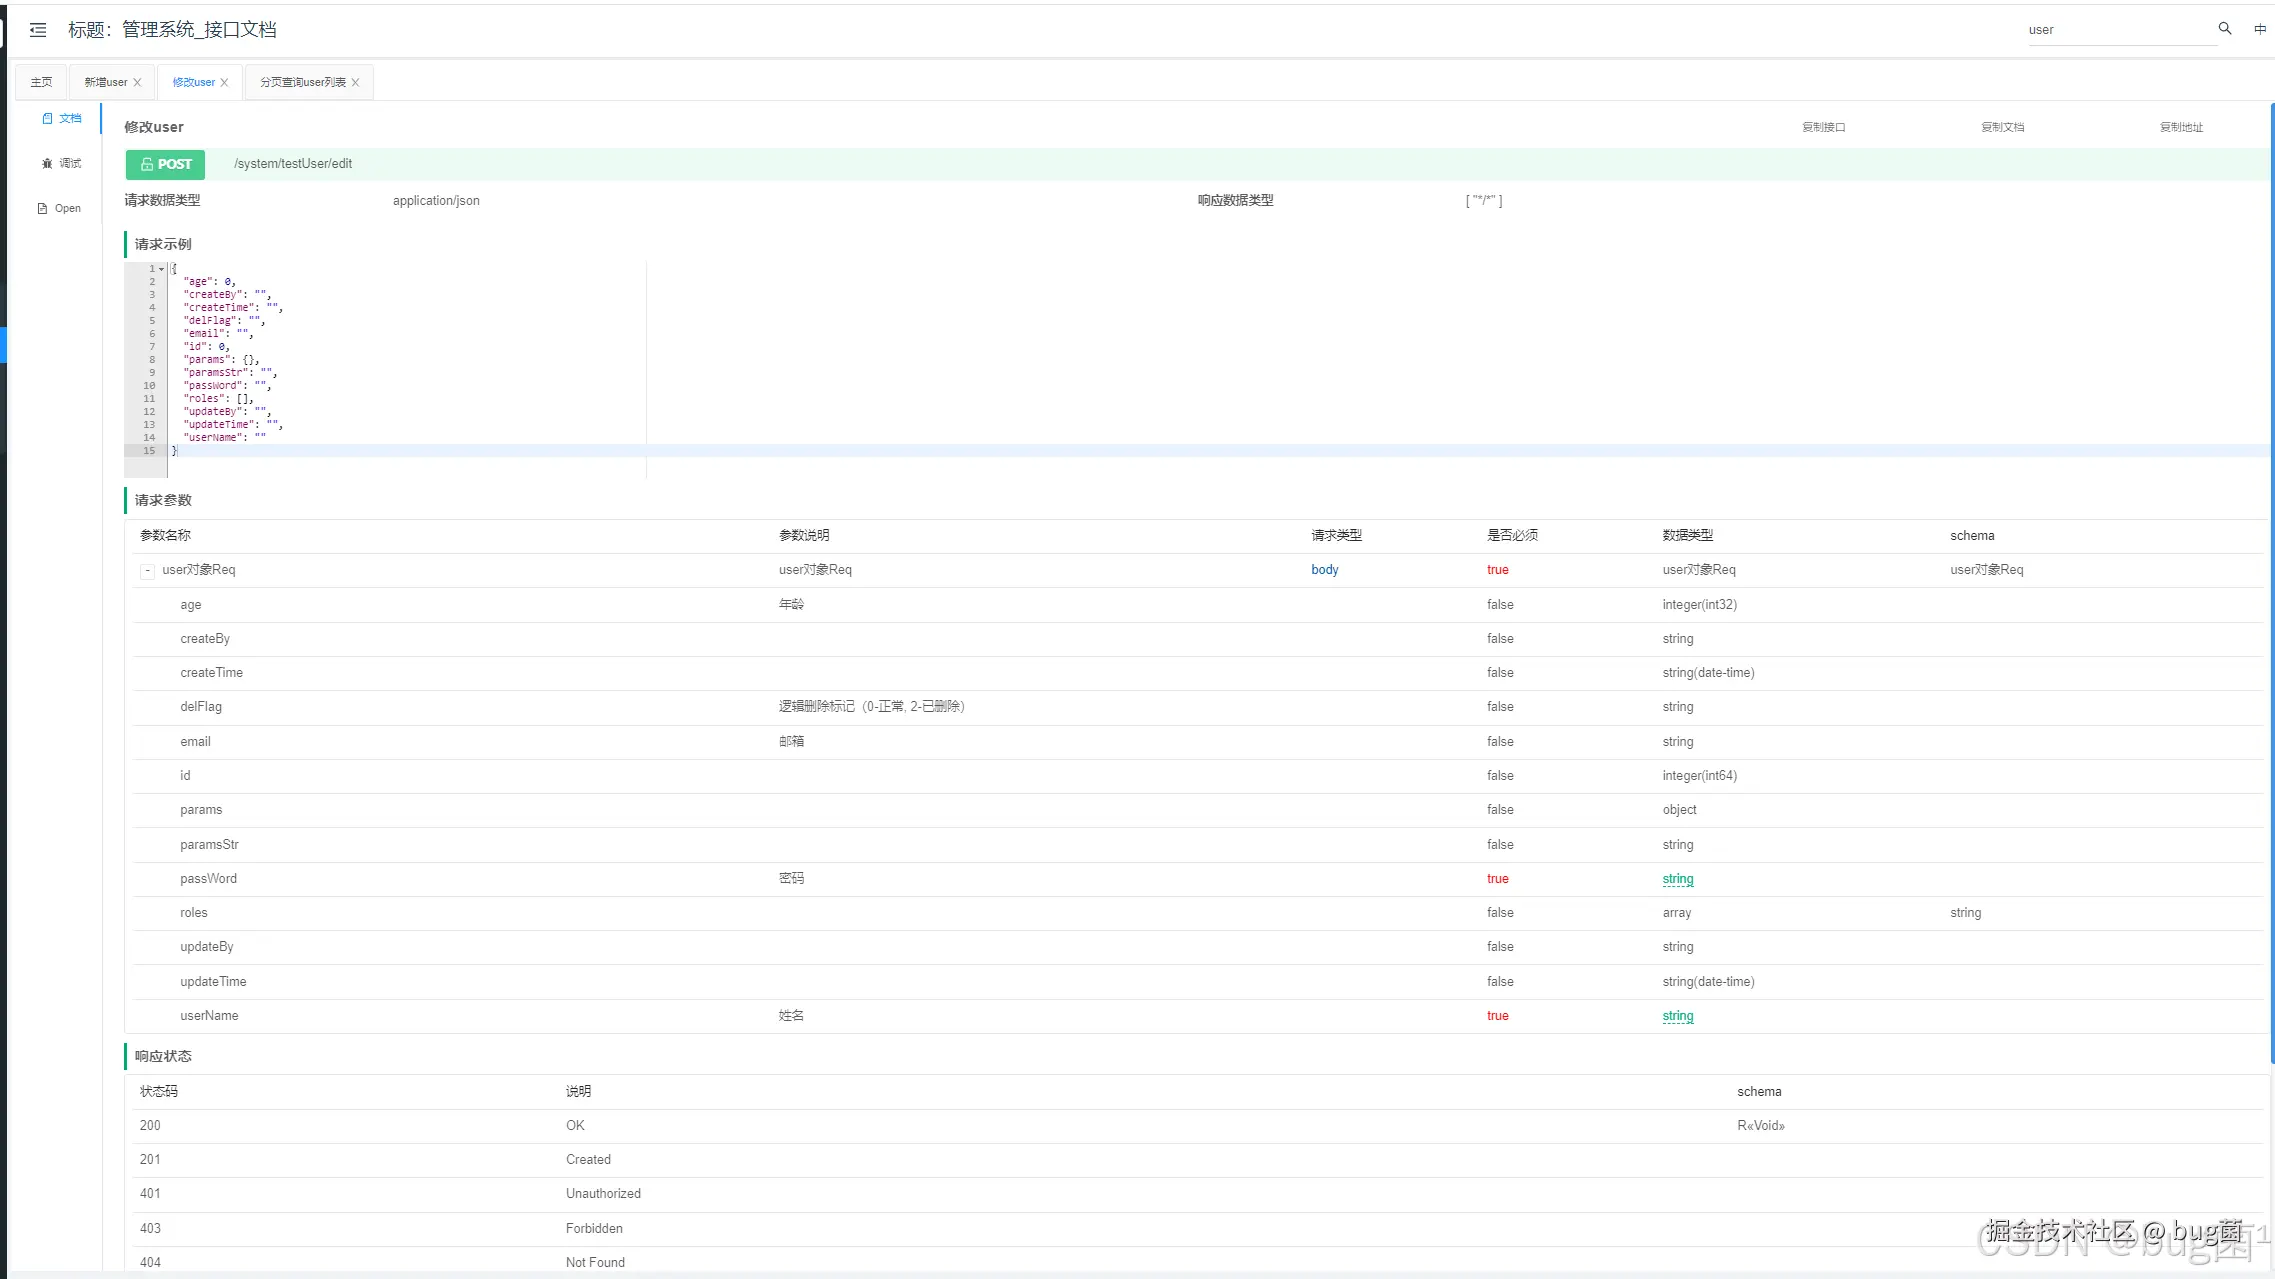This screenshot has height=1279, width=2275.
Task: Close the 修改user tab
Action: (x=224, y=83)
